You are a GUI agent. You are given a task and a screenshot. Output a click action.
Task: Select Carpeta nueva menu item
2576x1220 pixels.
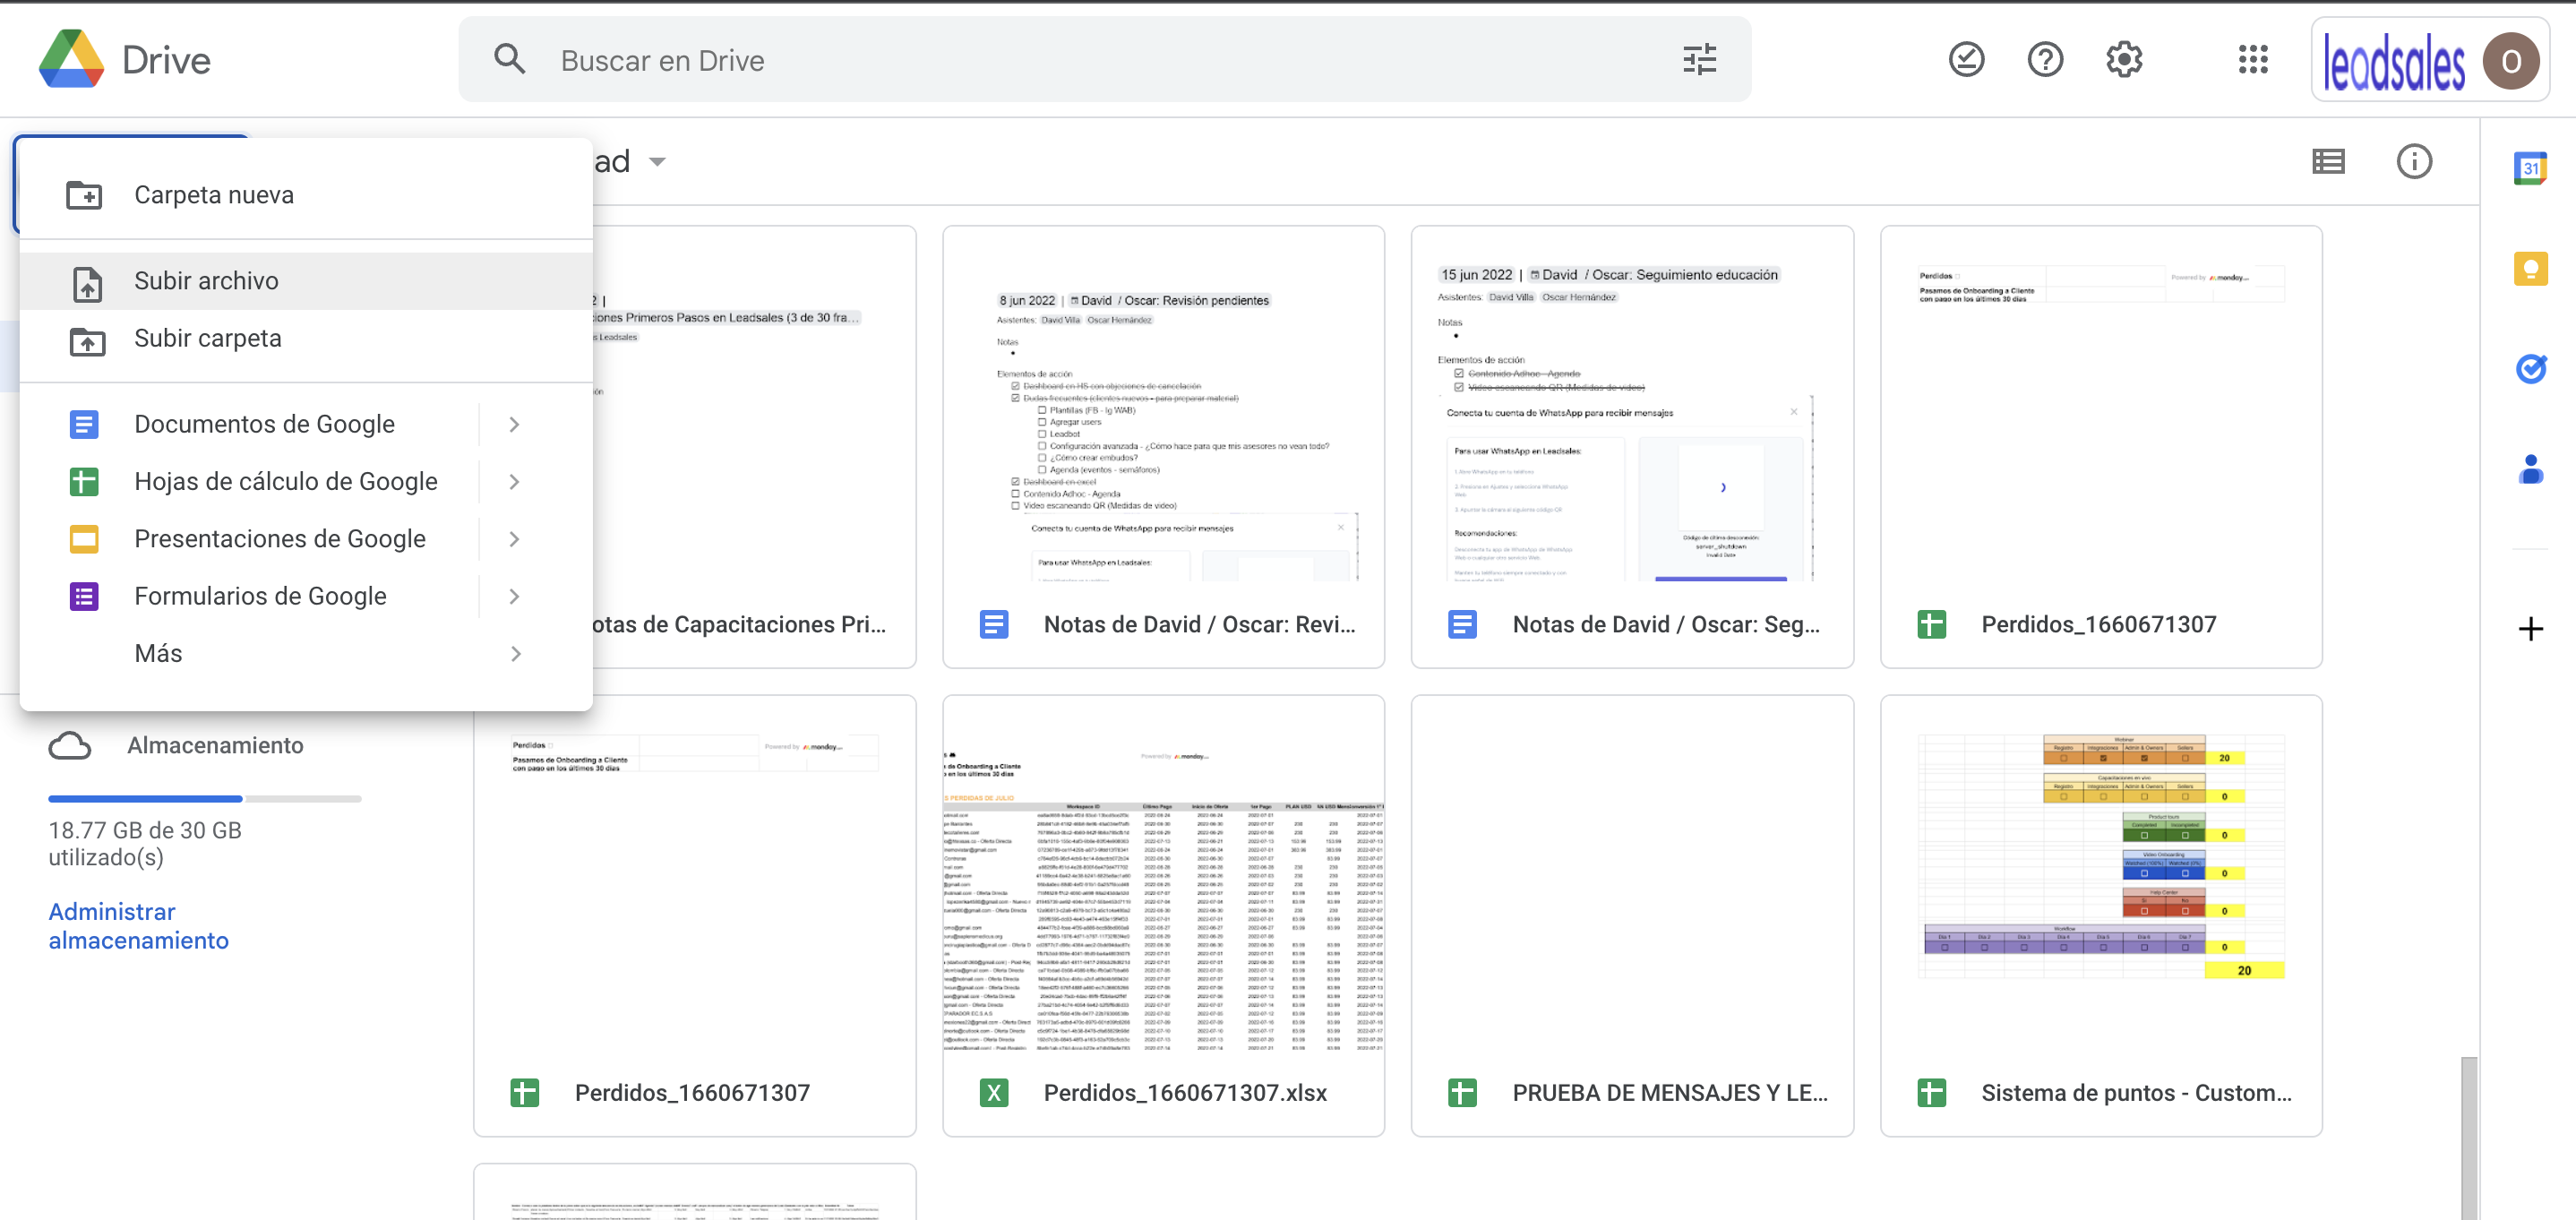coord(306,195)
